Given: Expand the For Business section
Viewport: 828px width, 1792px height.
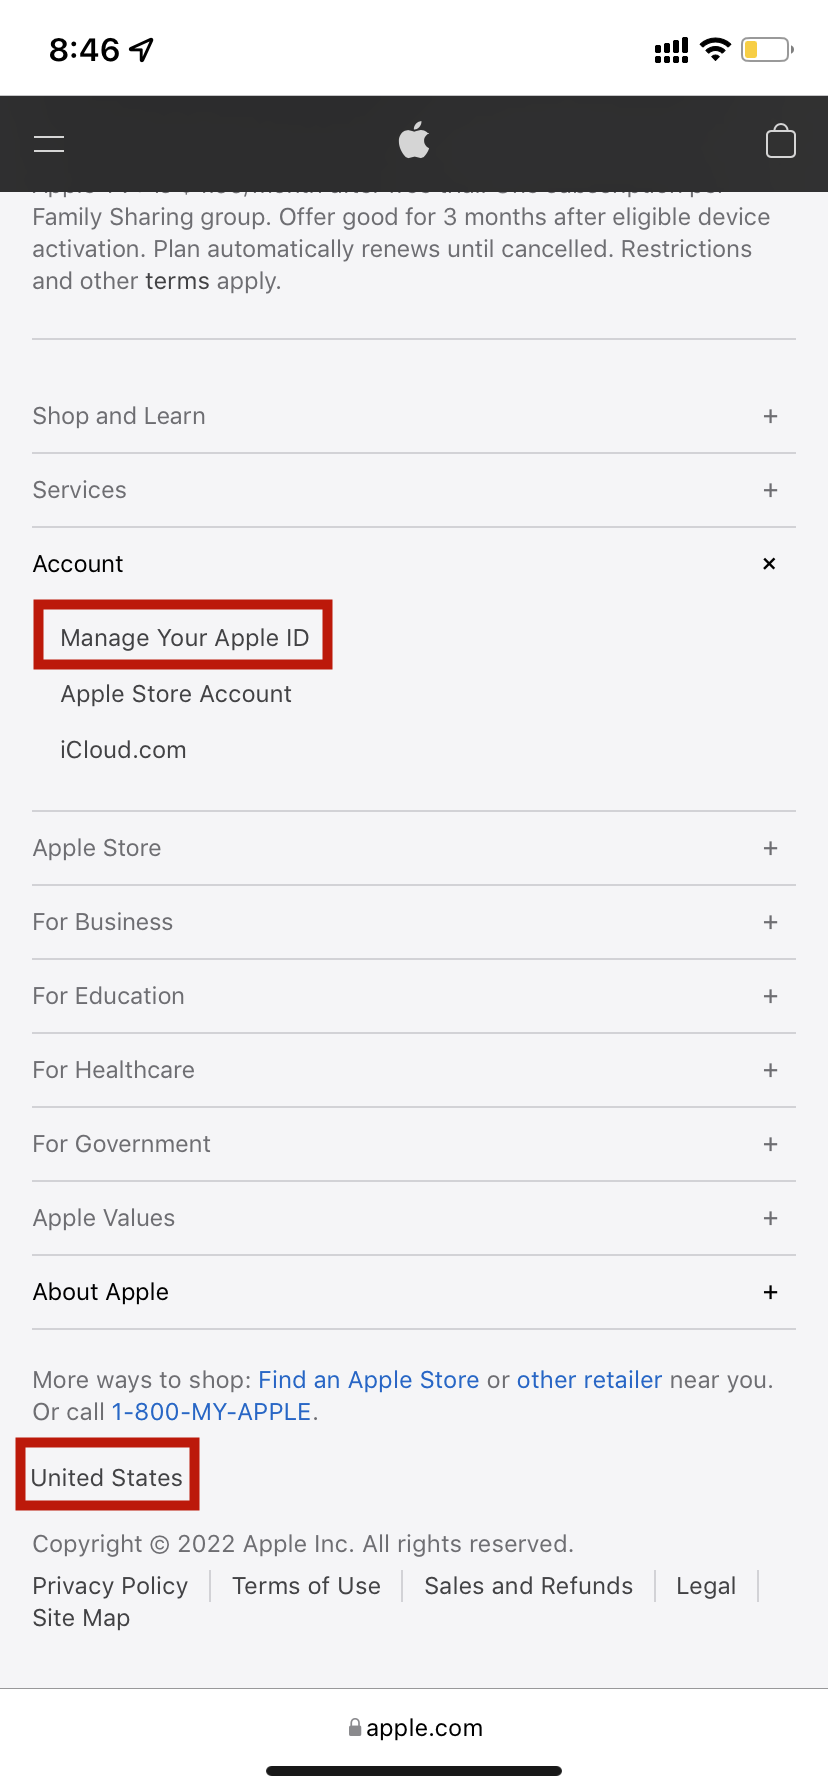Looking at the screenshot, I should coord(103,922).
